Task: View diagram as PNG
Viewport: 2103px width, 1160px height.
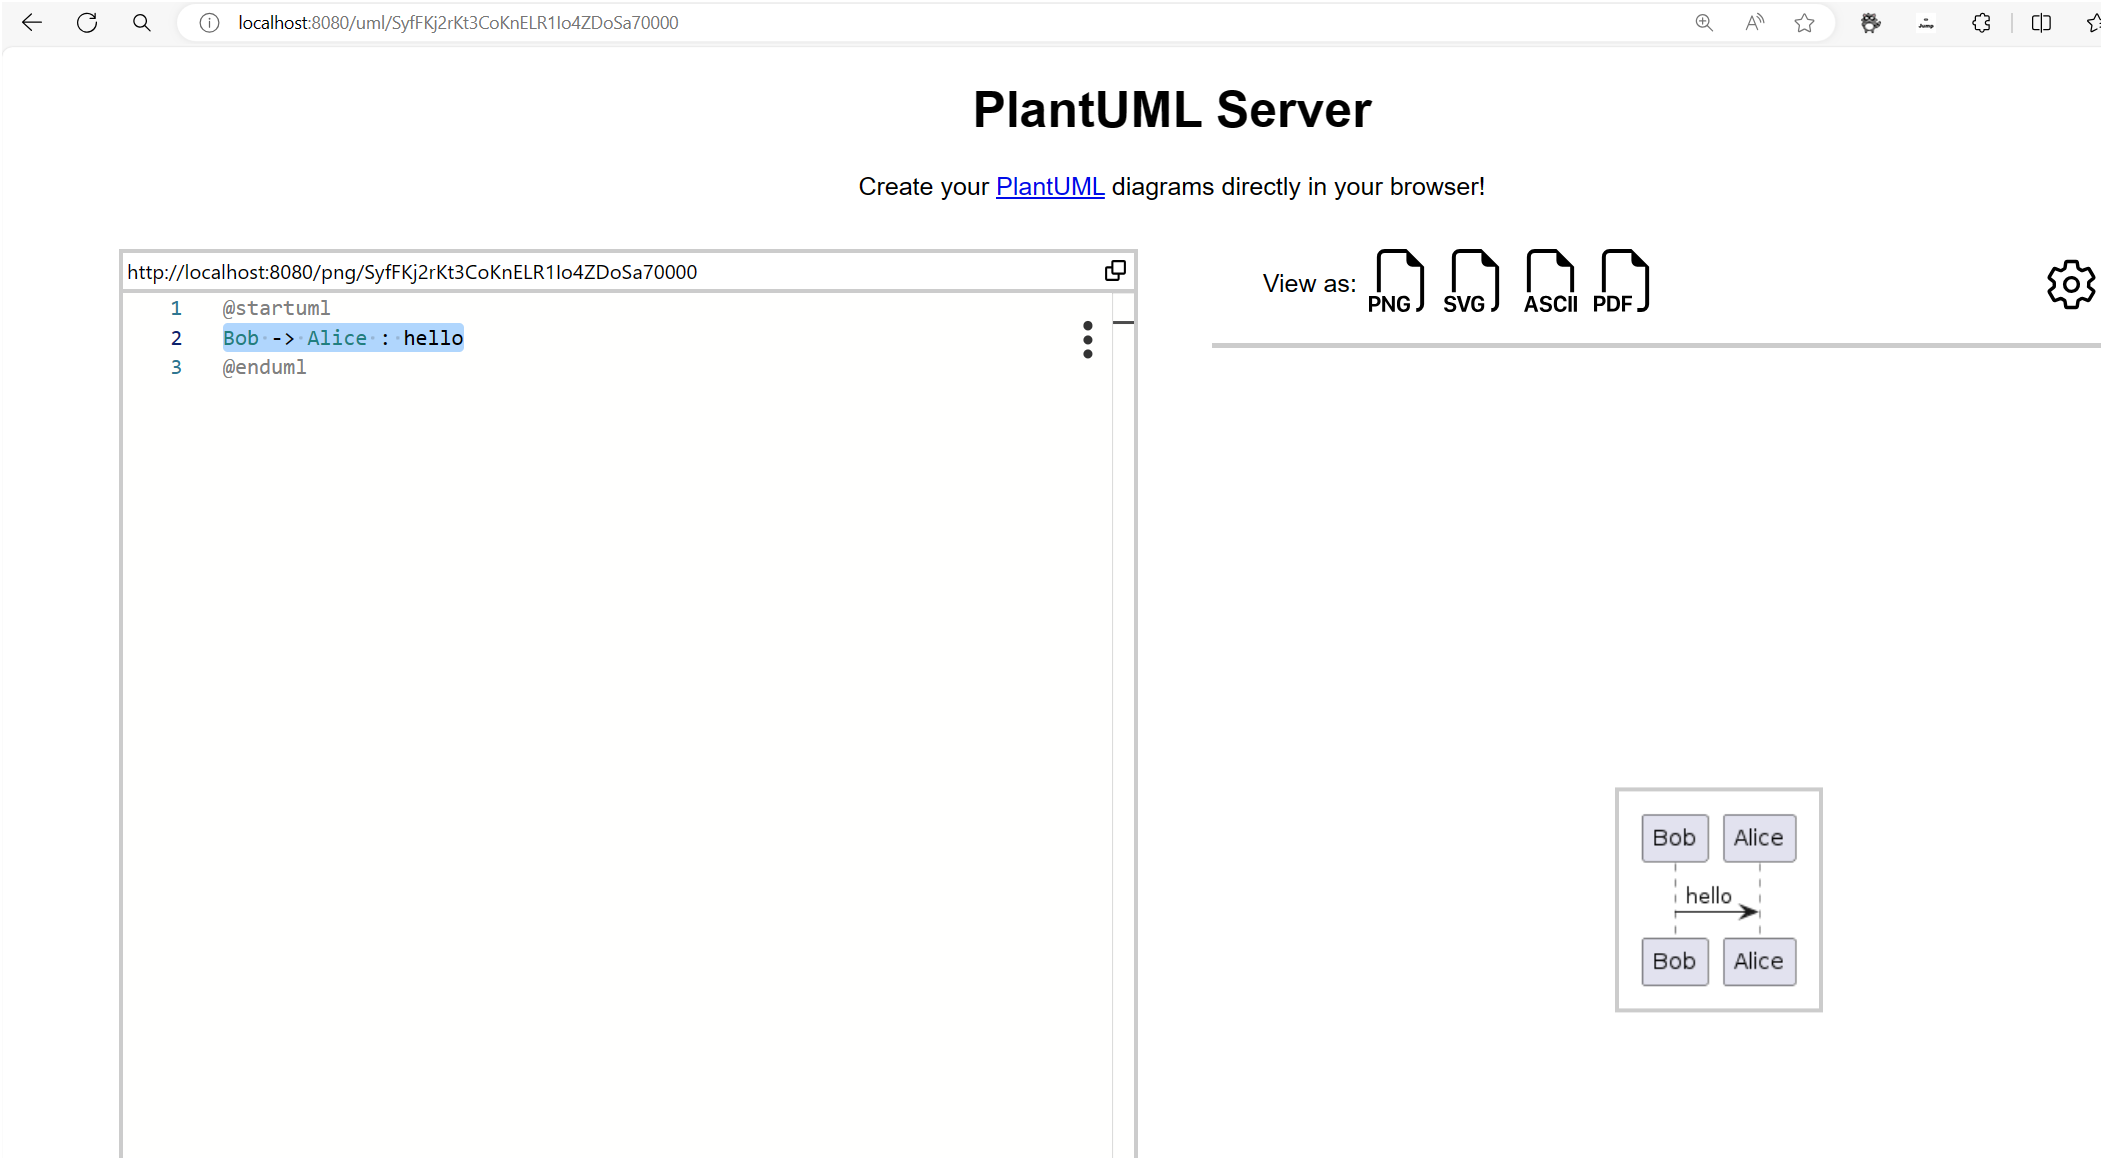Action: tap(1396, 283)
